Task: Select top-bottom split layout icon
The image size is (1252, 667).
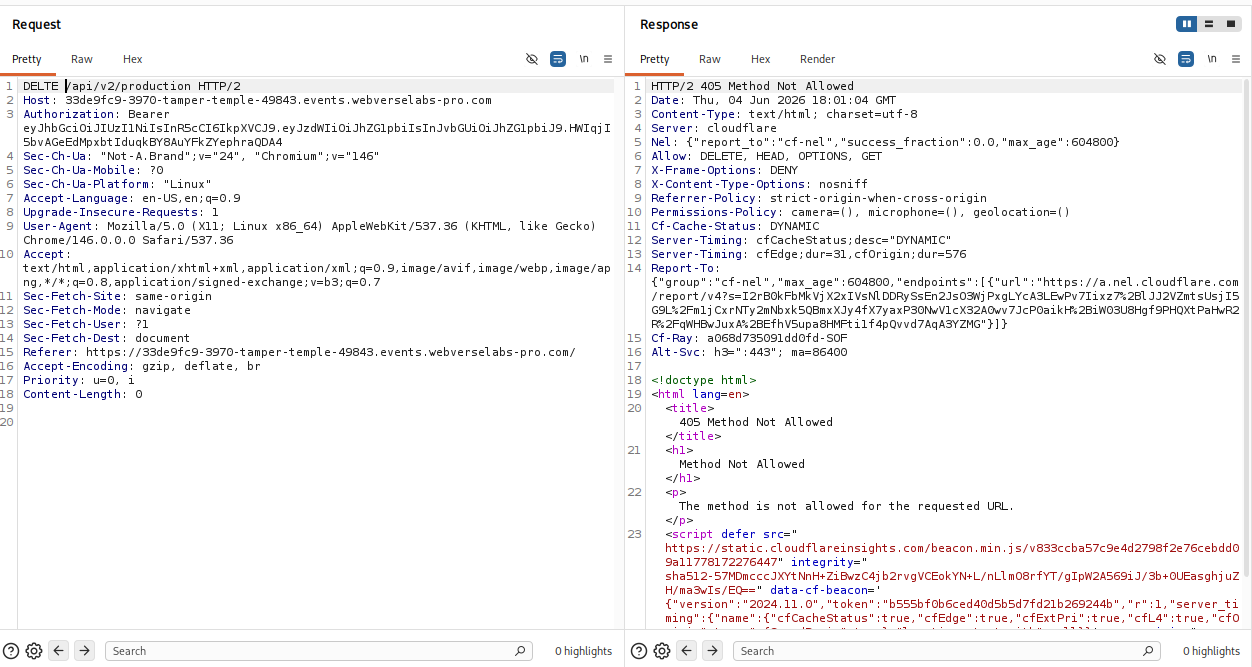Action: coord(1209,24)
